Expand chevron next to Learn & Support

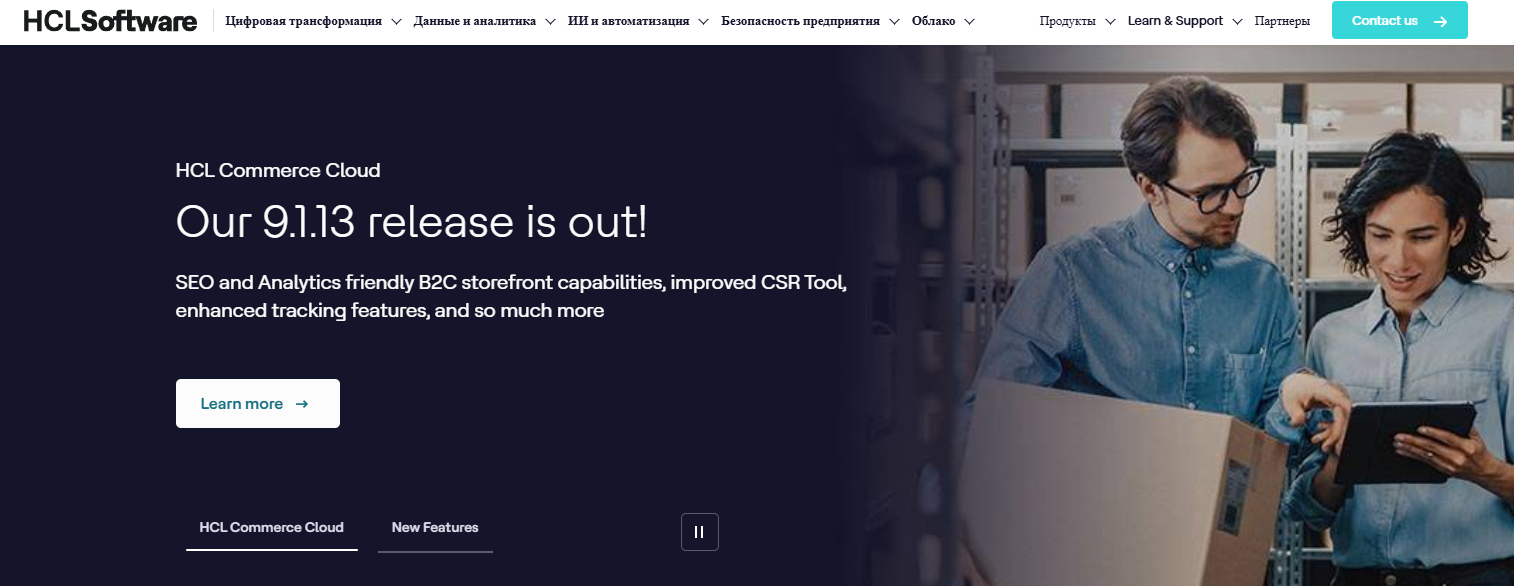pos(1238,21)
